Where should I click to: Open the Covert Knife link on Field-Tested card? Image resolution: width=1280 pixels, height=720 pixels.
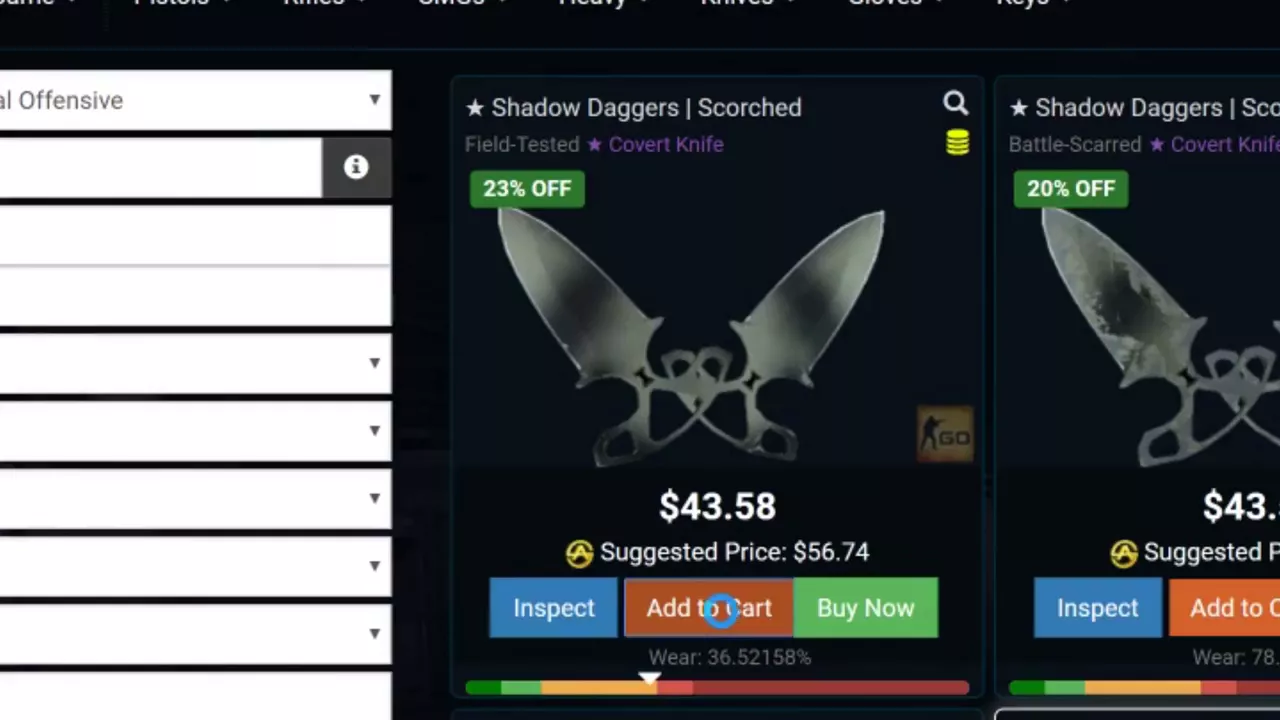[x=655, y=144]
